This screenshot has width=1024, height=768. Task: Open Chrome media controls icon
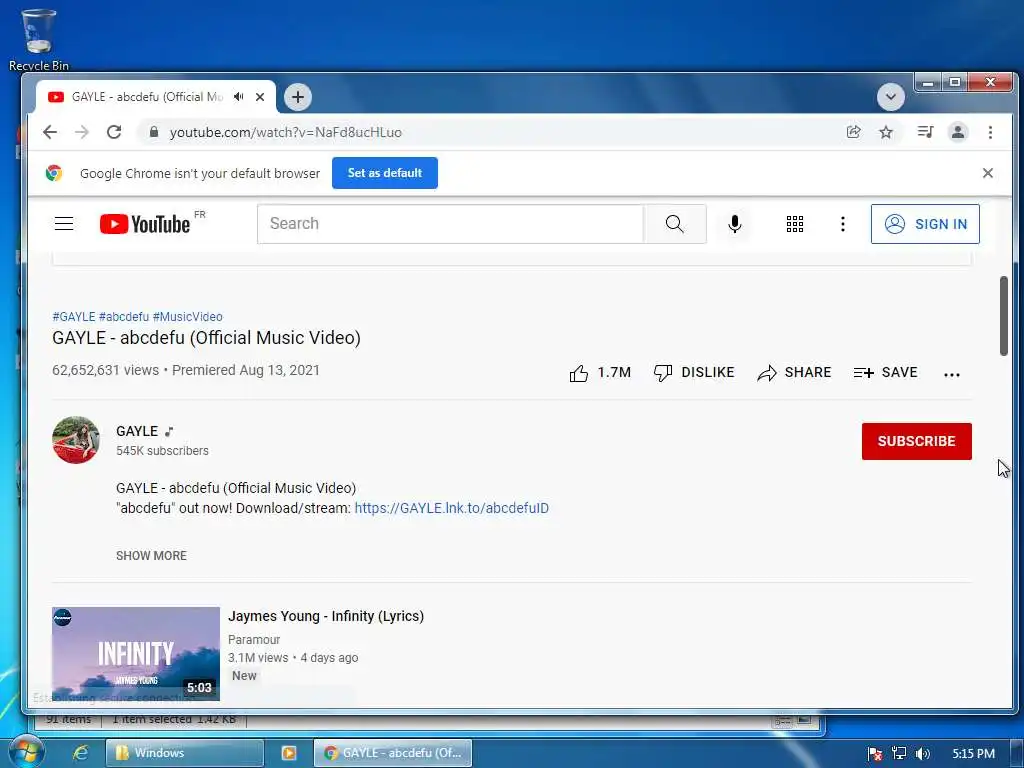[925, 132]
